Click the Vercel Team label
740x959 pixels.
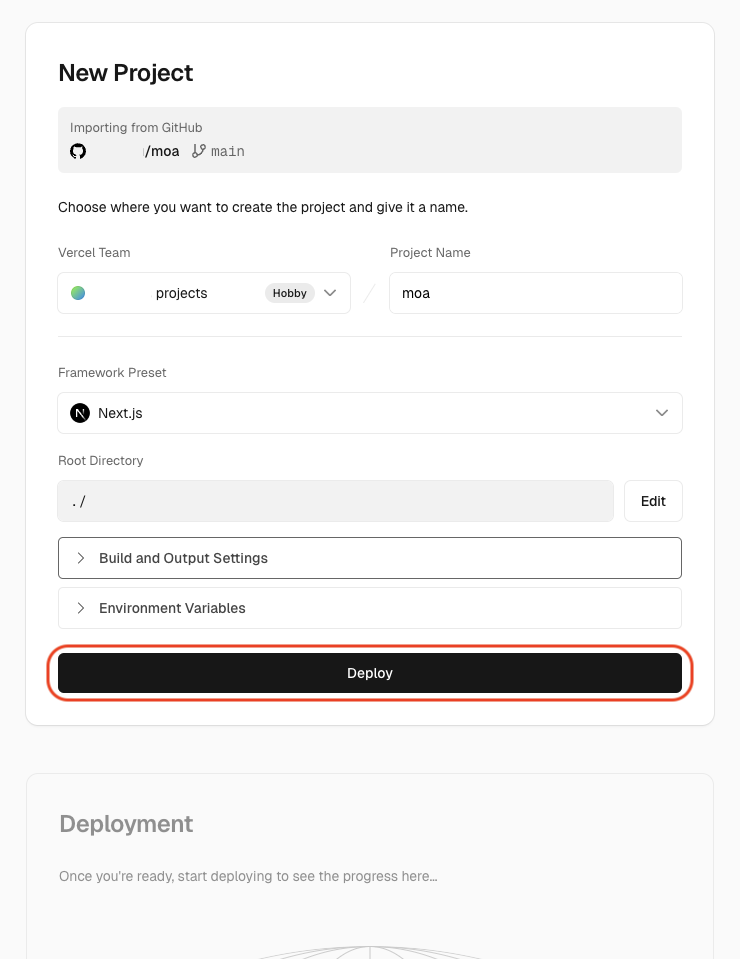(x=94, y=253)
